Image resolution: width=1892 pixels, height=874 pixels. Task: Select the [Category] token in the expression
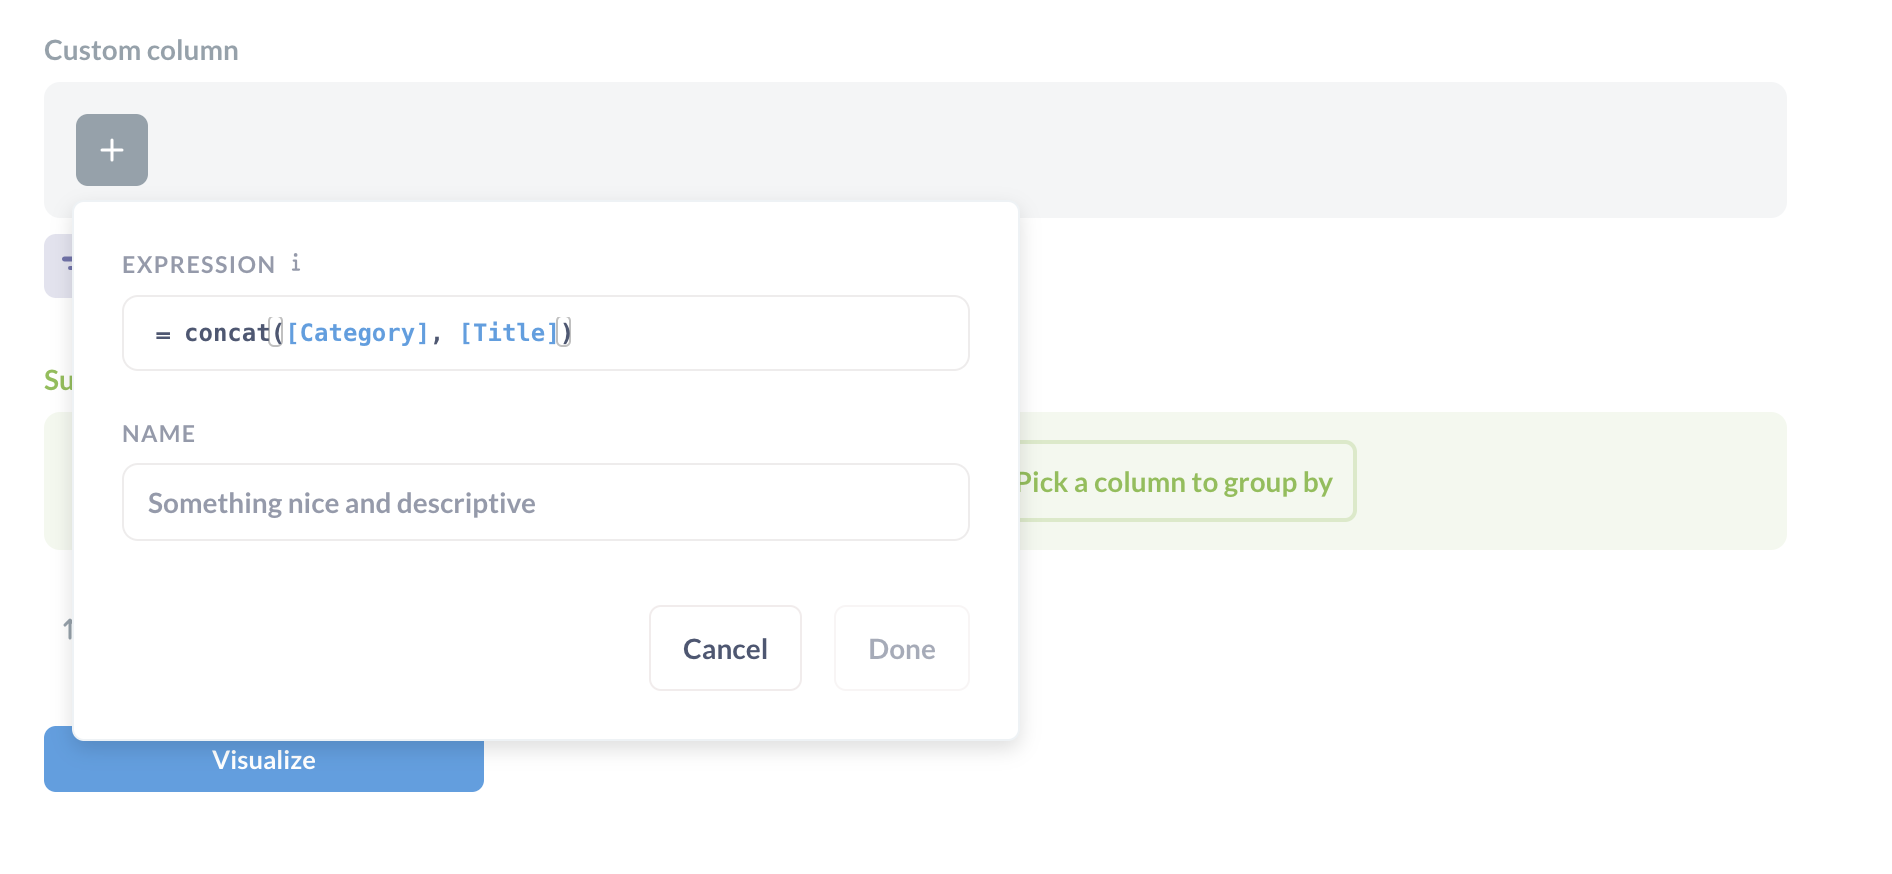tap(357, 333)
